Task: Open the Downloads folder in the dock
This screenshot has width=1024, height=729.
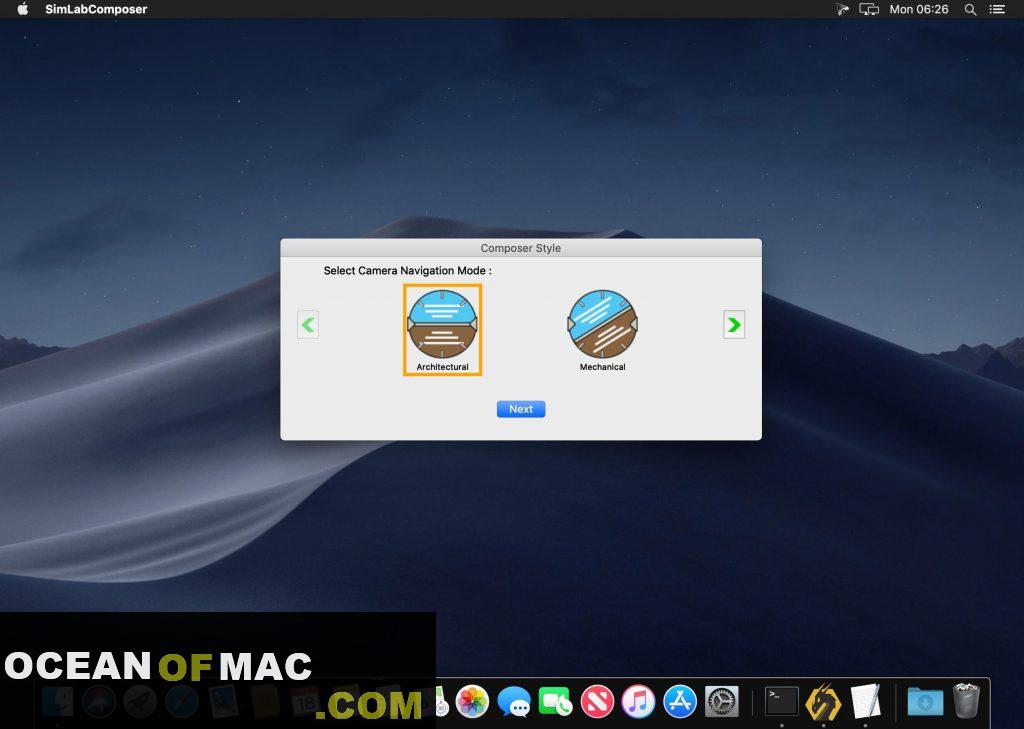Action: coord(925,702)
